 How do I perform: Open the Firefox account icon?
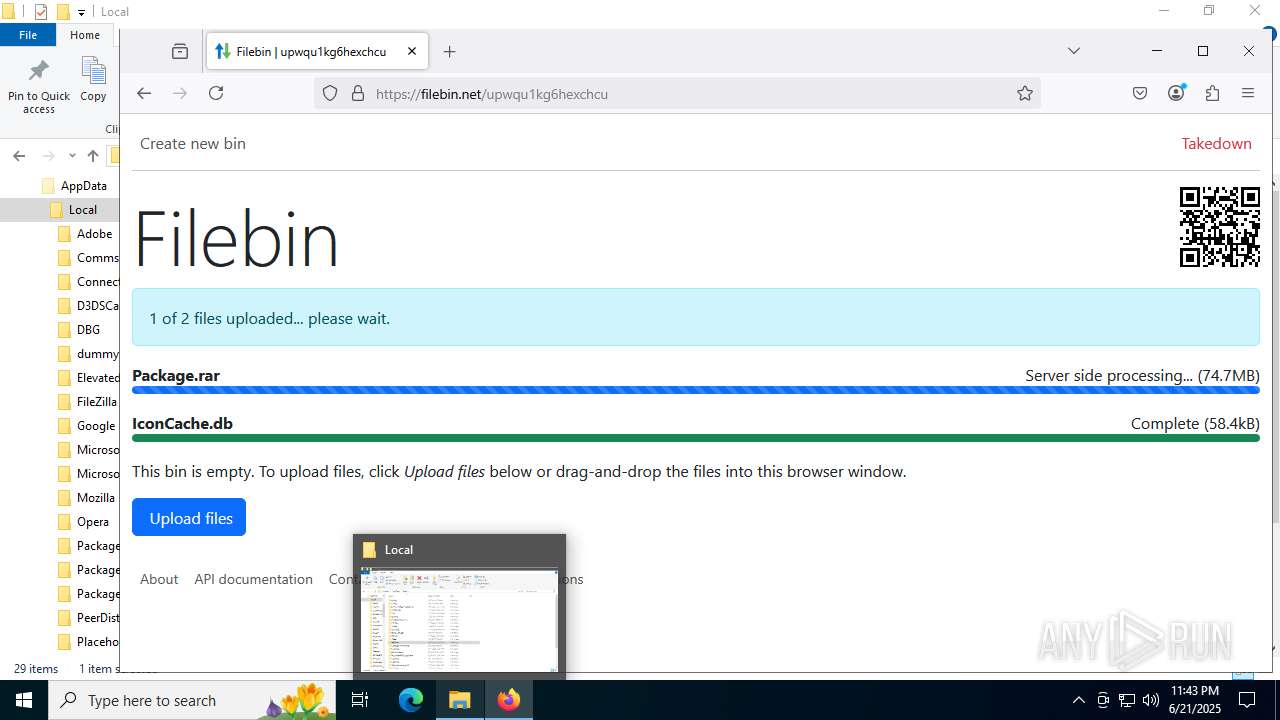tap(1176, 93)
